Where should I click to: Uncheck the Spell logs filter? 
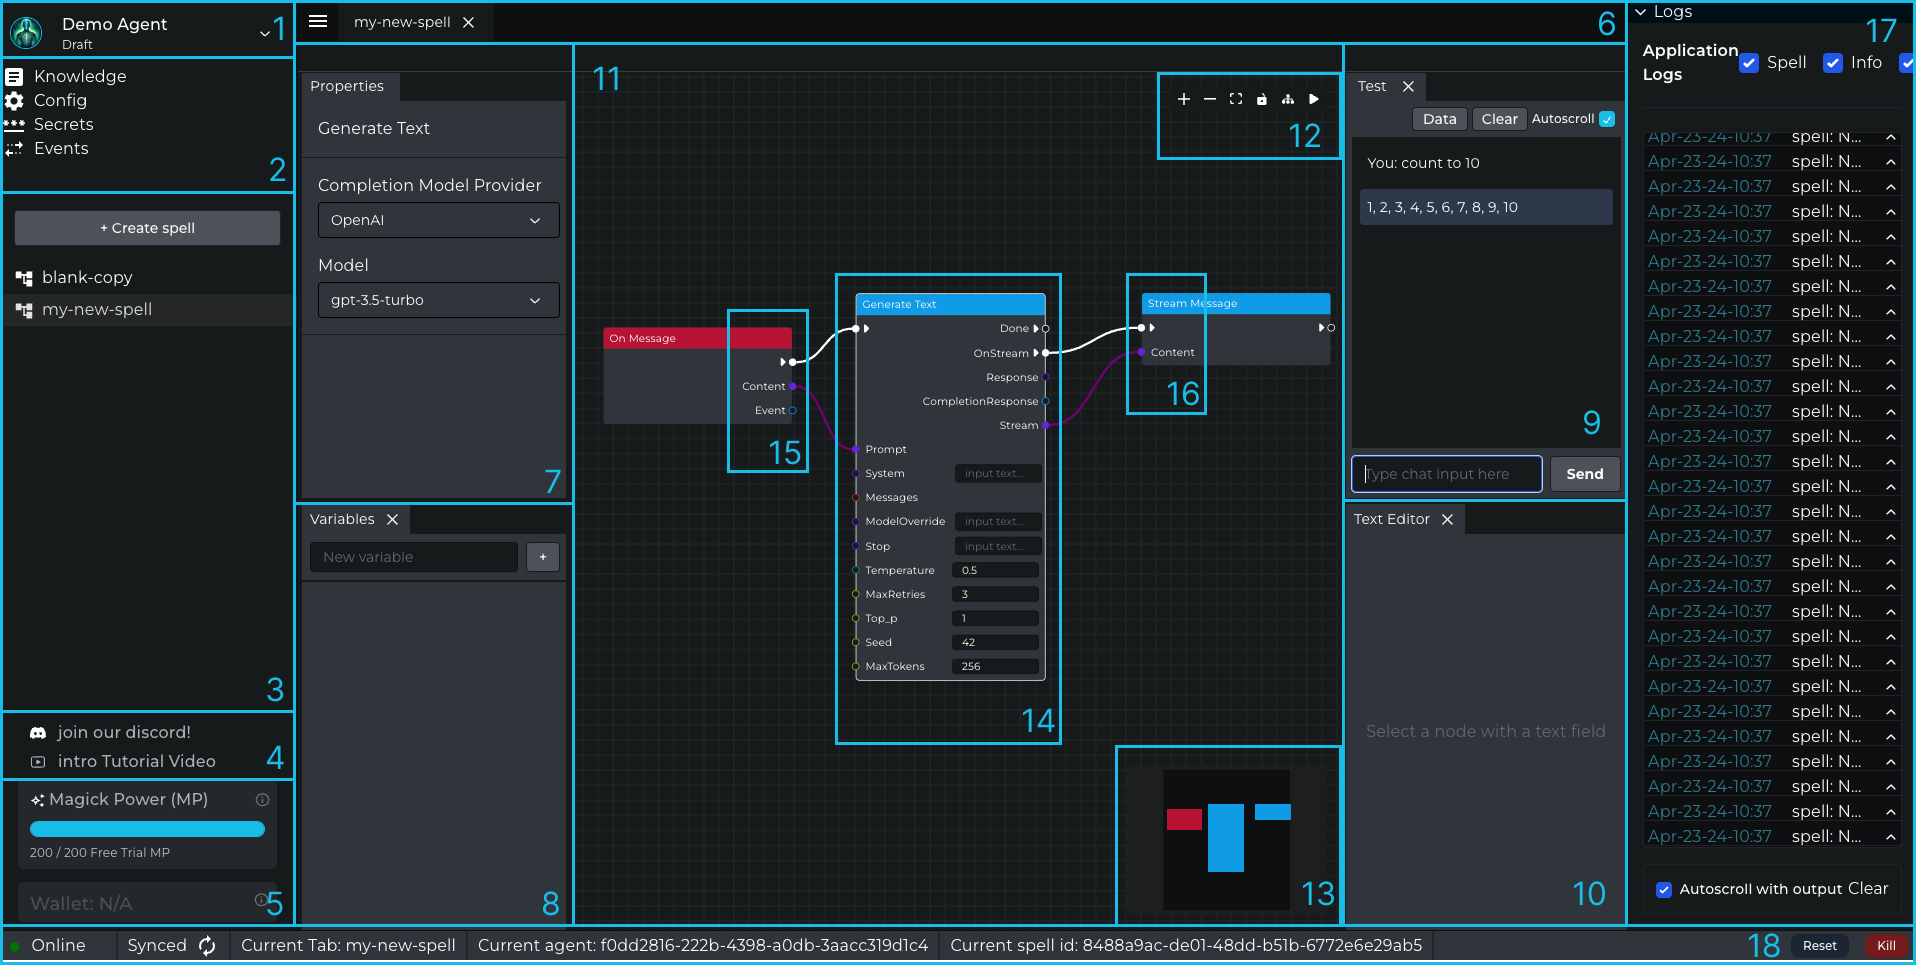pos(1749,63)
